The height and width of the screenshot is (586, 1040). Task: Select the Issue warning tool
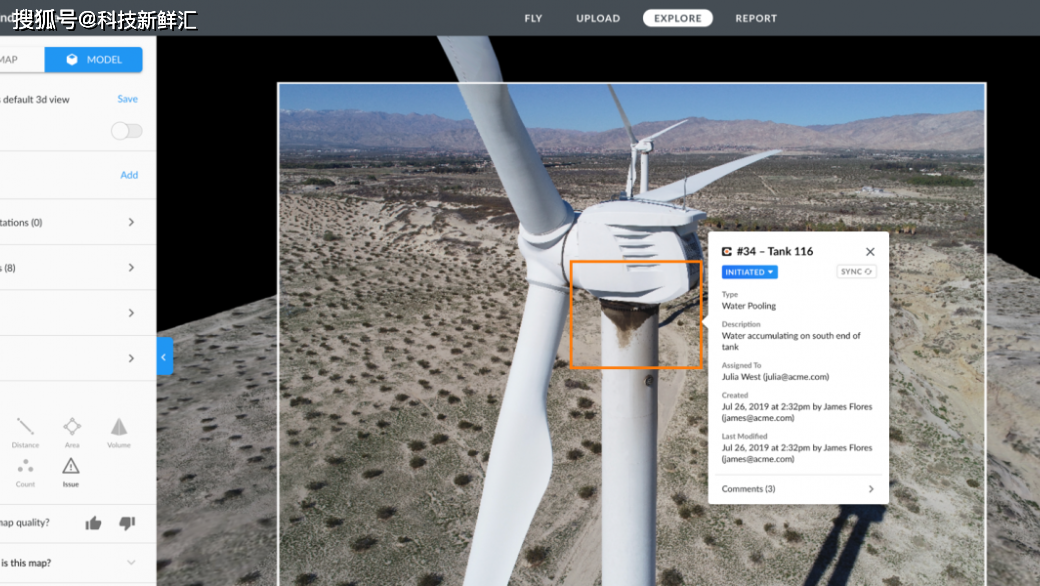tap(71, 470)
